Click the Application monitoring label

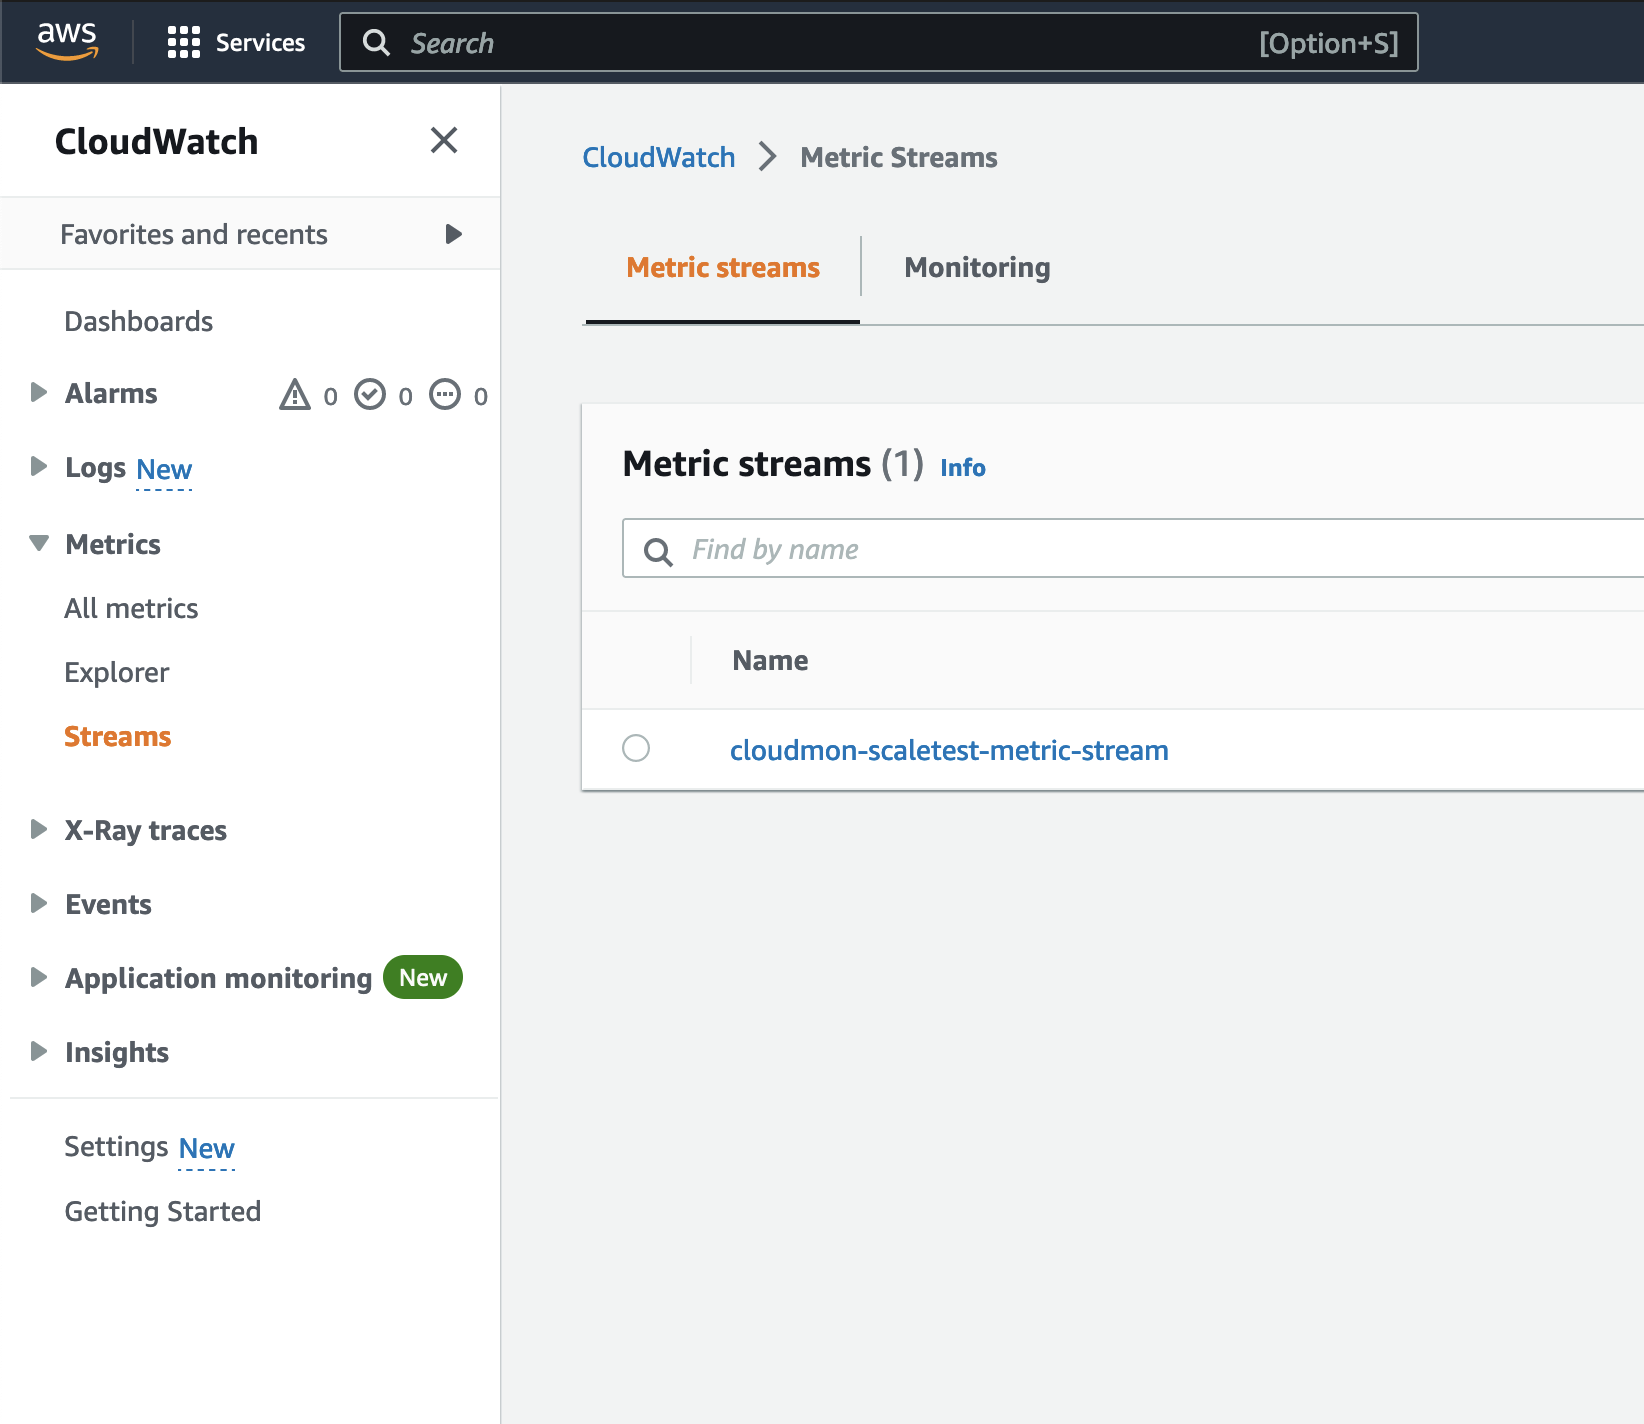click(218, 978)
